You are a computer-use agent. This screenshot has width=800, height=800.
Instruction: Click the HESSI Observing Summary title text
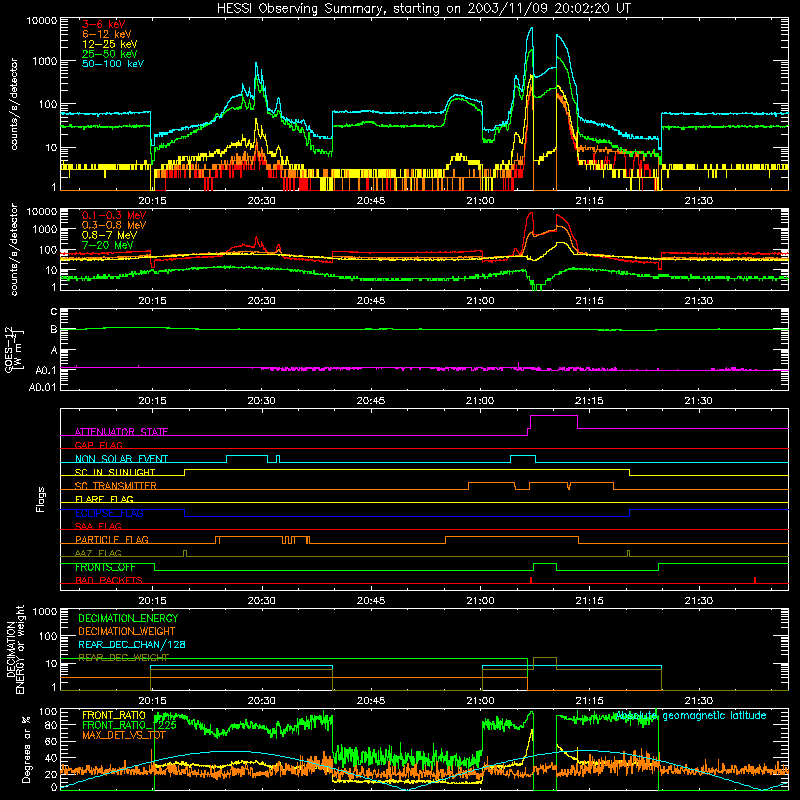click(424, 8)
